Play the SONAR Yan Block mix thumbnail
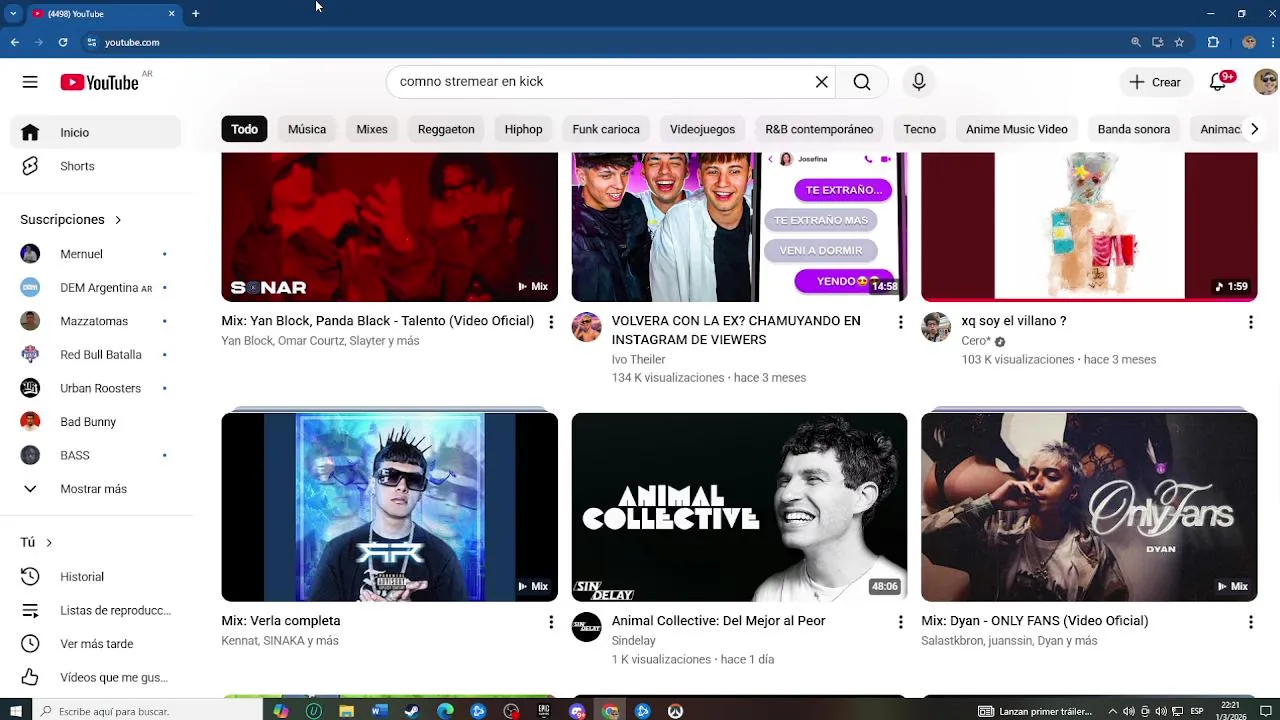1280x720 pixels. 390,227
